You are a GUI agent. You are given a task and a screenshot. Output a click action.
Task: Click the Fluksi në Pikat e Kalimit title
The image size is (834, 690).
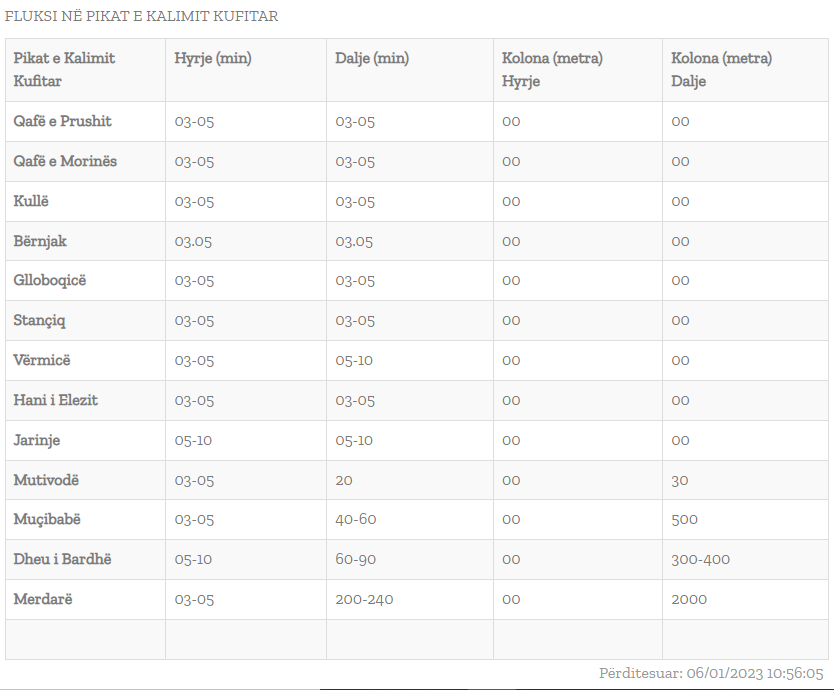141,16
